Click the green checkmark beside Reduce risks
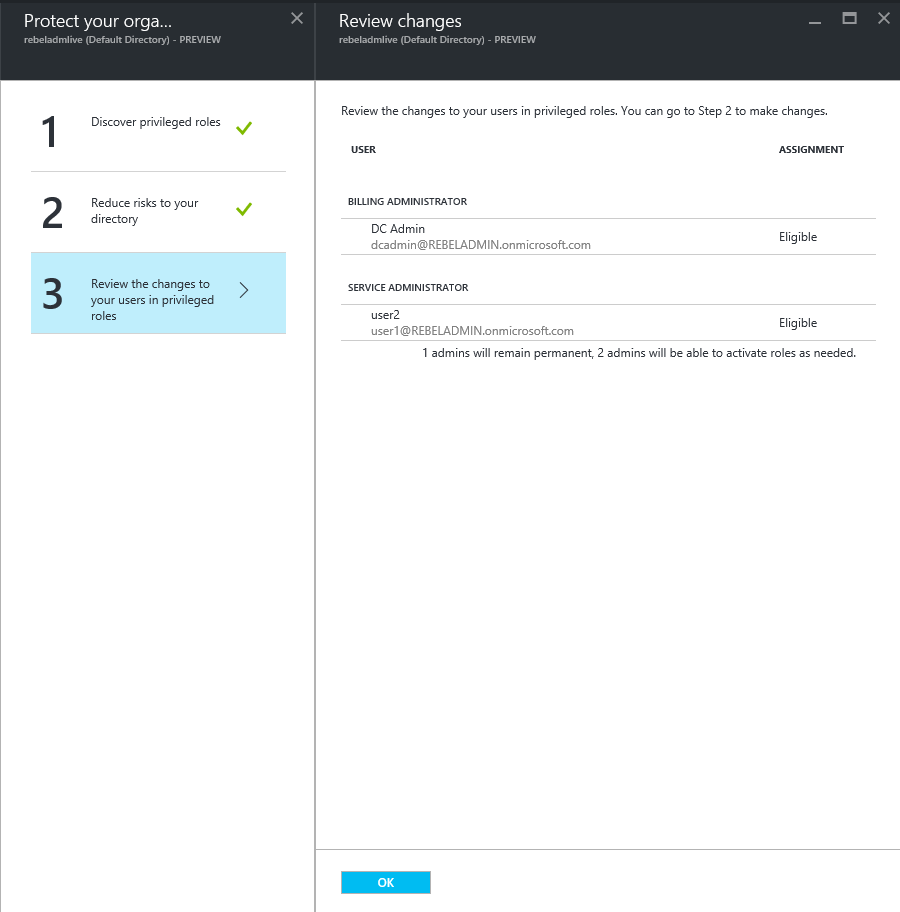Image resolution: width=900 pixels, height=912 pixels. pyautogui.click(x=244, y=208)
